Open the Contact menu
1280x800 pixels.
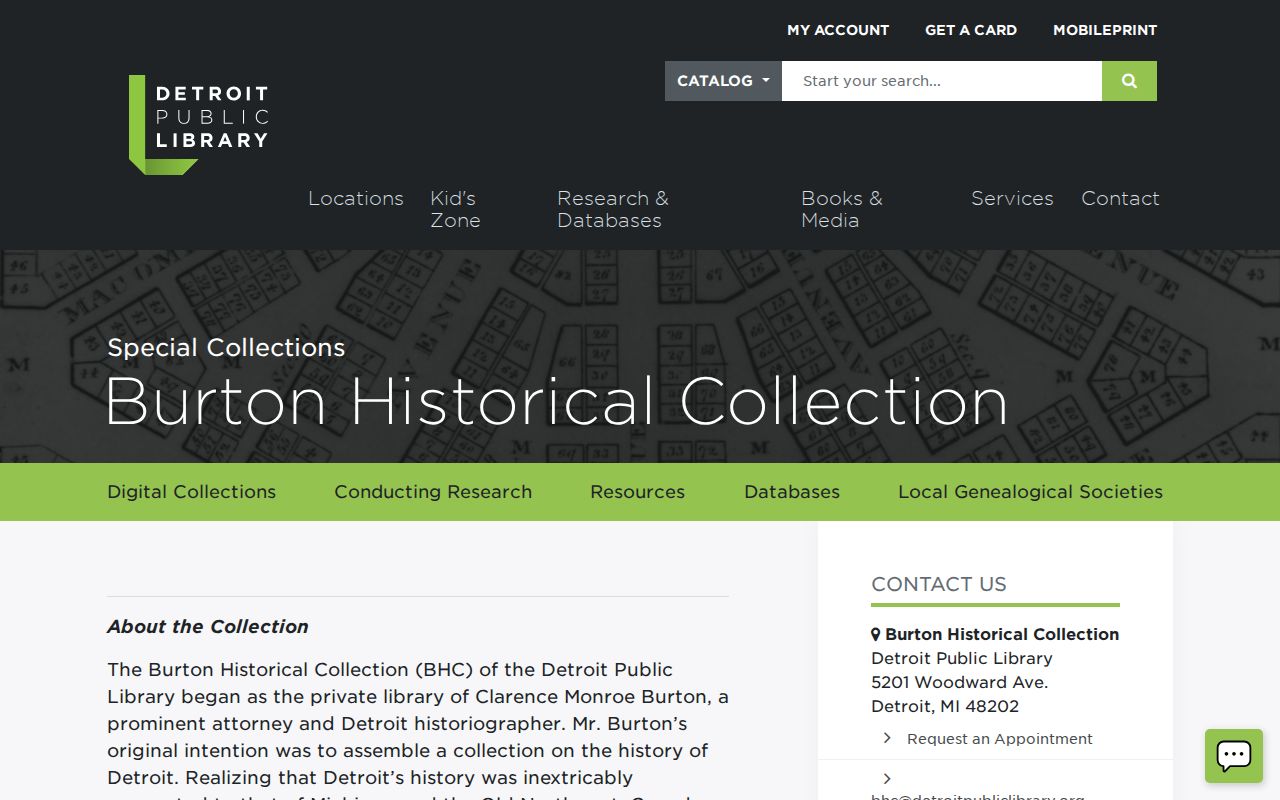1120,198
